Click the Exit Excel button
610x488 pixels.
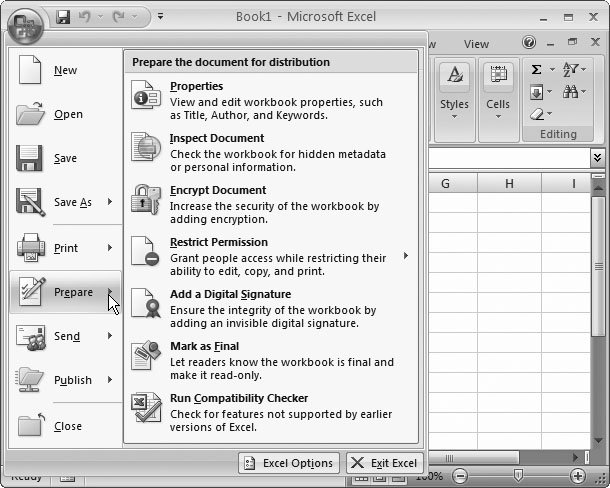tap(385, 463)
